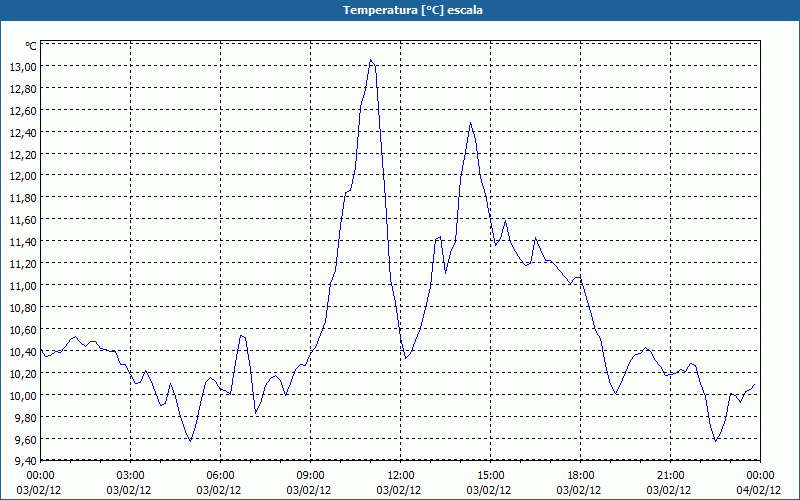800x500 pixels.
Task: Pick the 10,80 value on the axis
Action: tap(22, 308)
